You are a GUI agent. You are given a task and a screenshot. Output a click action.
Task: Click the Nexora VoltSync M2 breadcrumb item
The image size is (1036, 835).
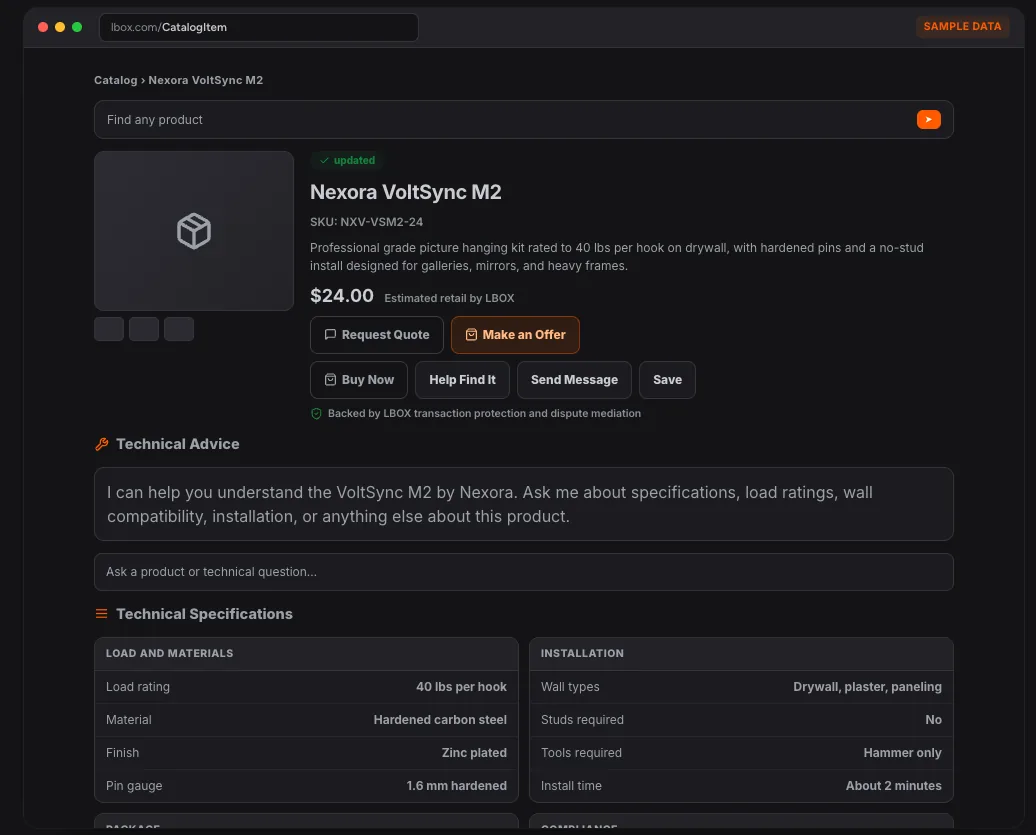coord(205,80)
